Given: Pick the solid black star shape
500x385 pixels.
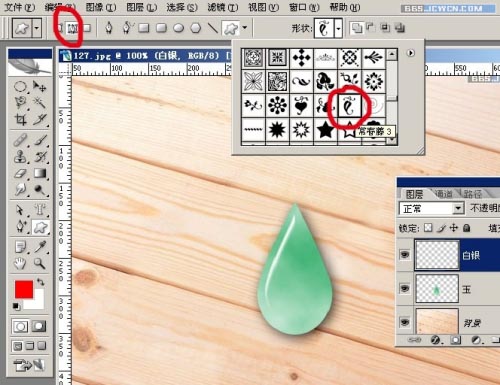Looking at the screenshot, I should (326, 130).
